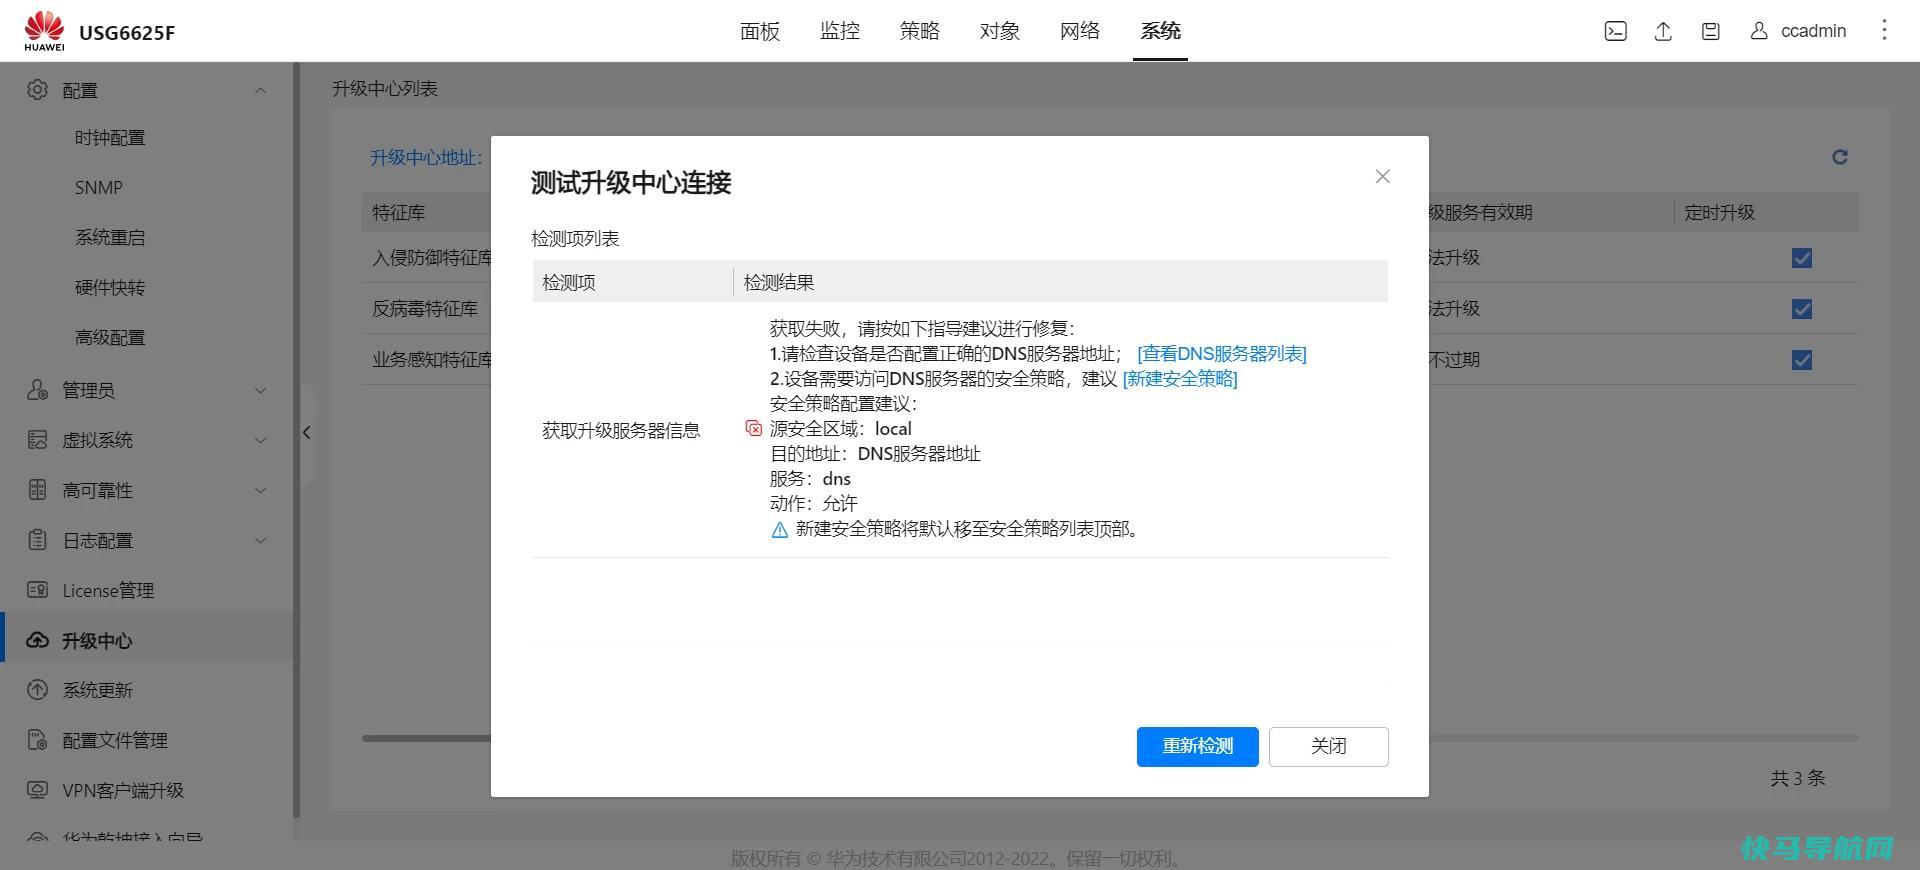Click the 日志配置 sidebar icon
Viewport: 1920px width, 870px height.
(x=37, y=540)
